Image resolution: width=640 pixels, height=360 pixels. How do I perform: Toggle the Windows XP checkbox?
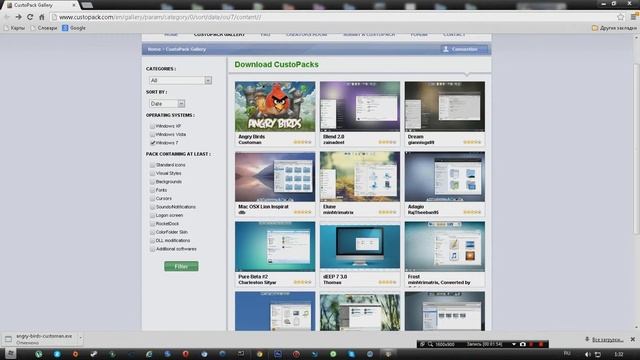153,126
